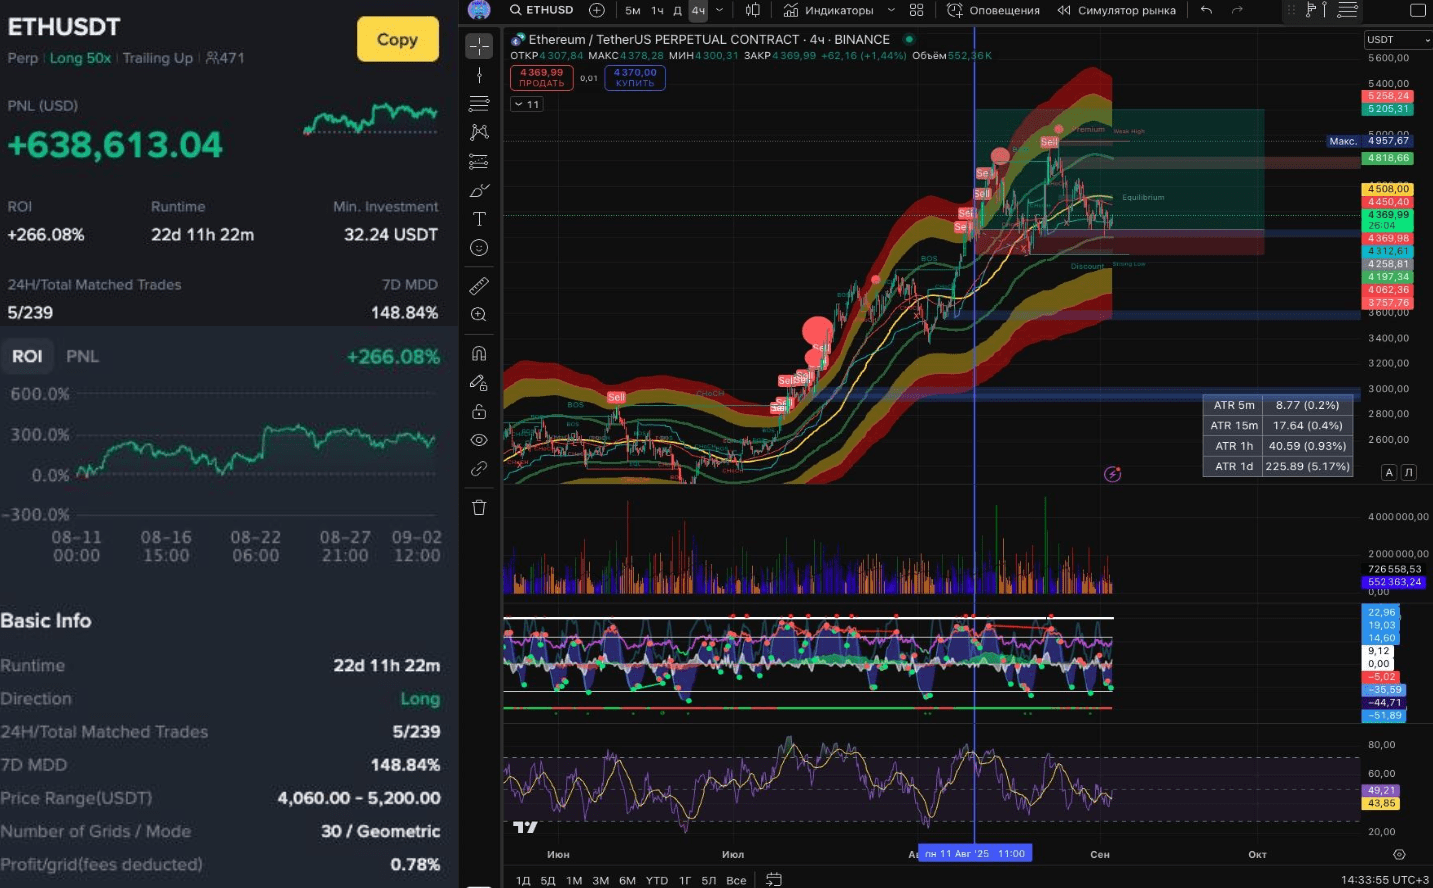
Task: Click the UTC+3 timezone clock
Action: pos(1385,880)
